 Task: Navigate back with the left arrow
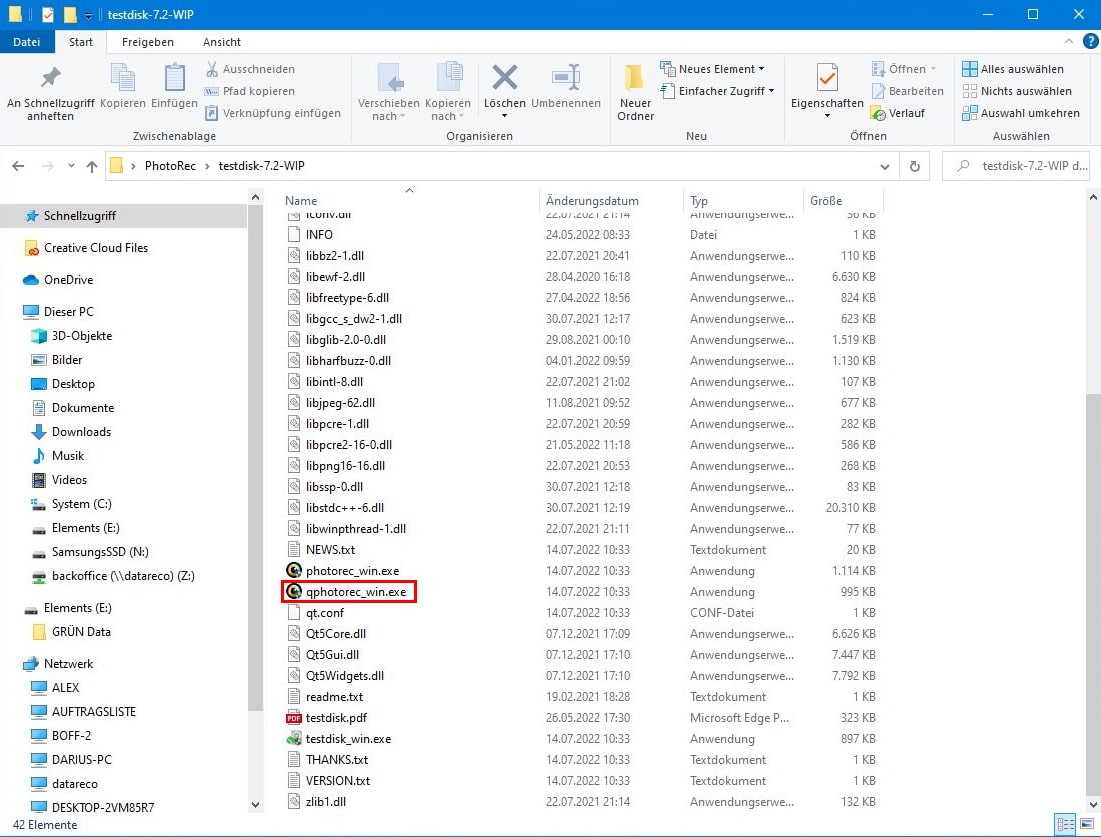(x=18, y=166)
